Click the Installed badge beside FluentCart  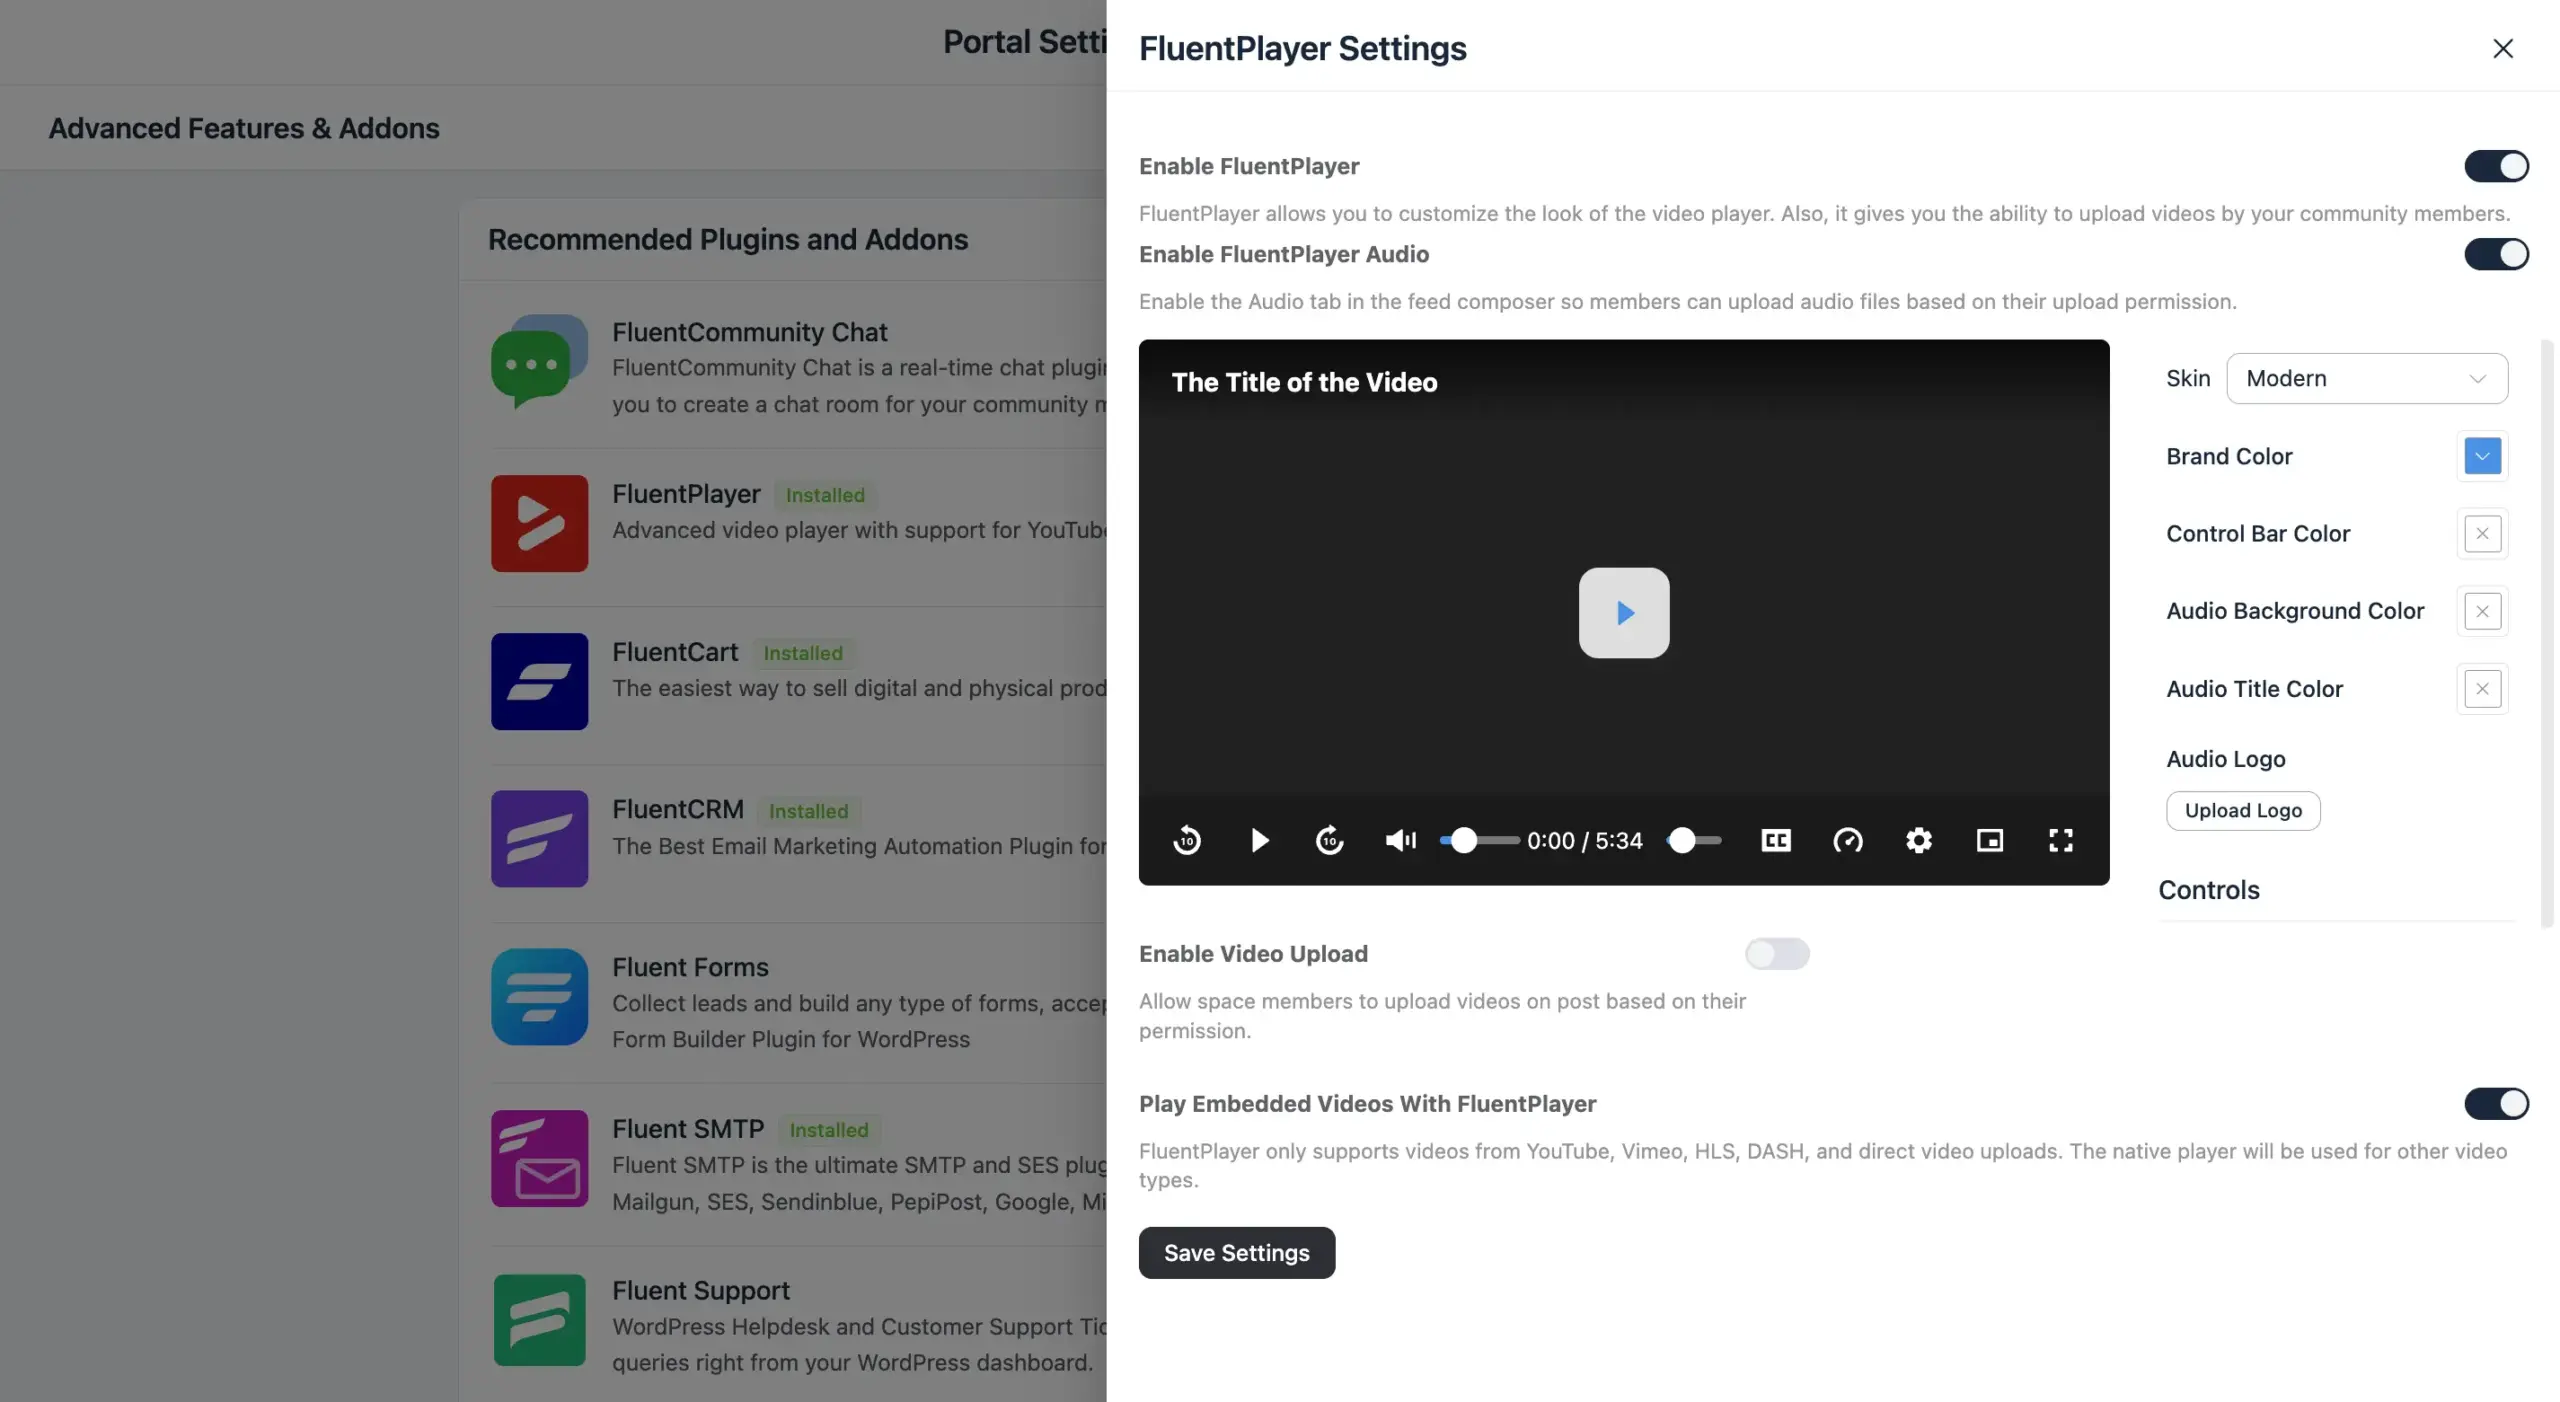802,653
